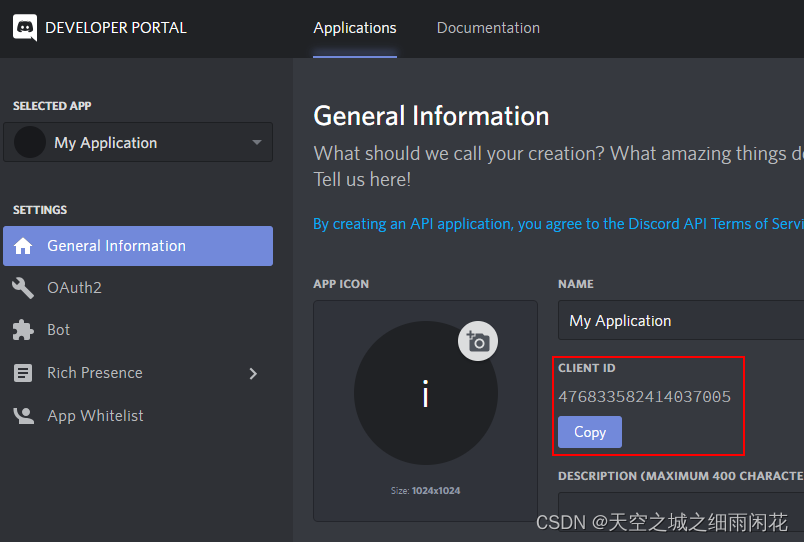The height and width of the screenshot is (542, 804).
Task: Click the puzzle piece Bot icon
Action: [23, 330]
